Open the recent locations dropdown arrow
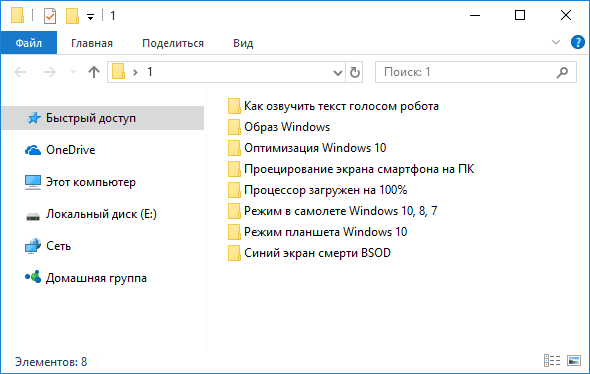Image resolution: width=590 pixels, height=374 pixels. (73, 71)
